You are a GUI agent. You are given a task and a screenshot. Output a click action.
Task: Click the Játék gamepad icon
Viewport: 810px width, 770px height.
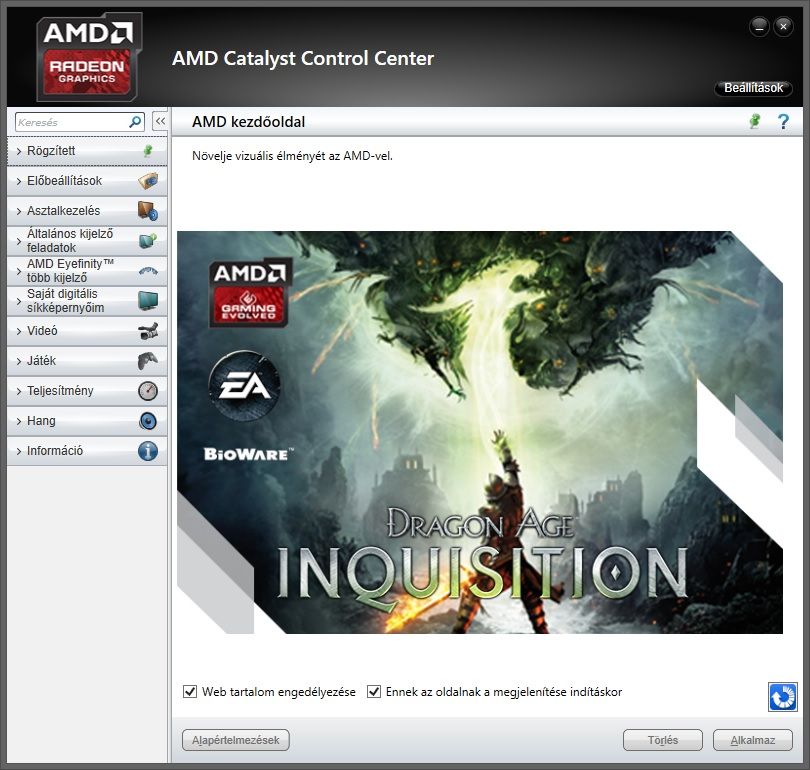tap(148, 360)
